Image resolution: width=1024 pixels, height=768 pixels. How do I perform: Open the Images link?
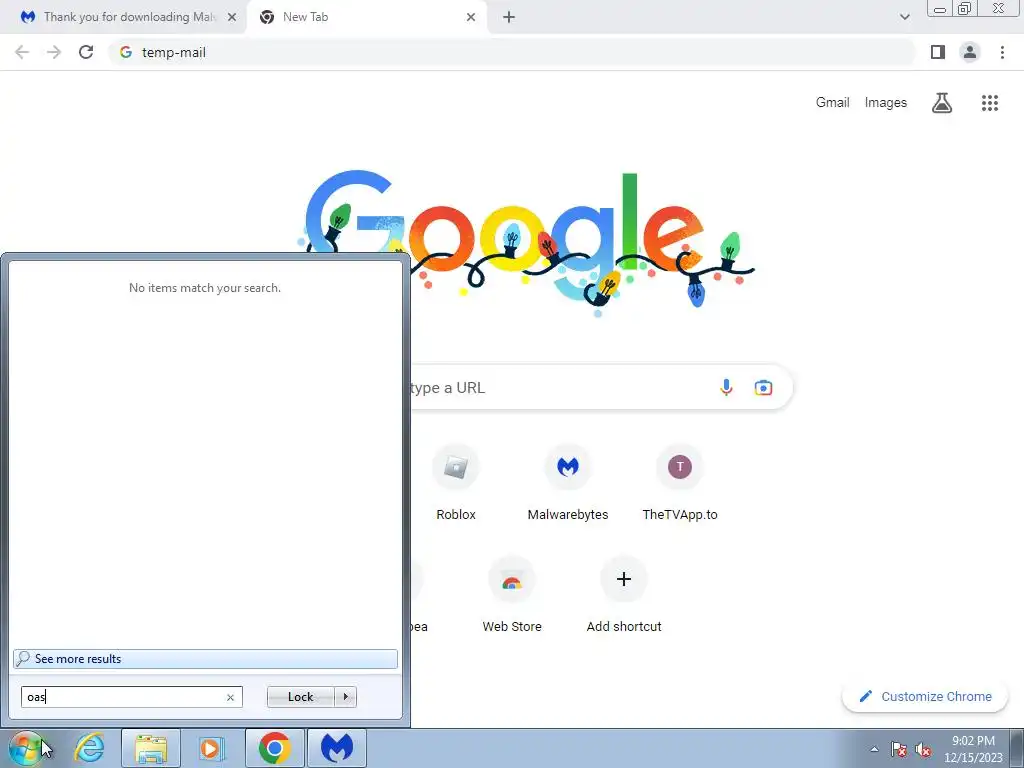pos(886,103)
